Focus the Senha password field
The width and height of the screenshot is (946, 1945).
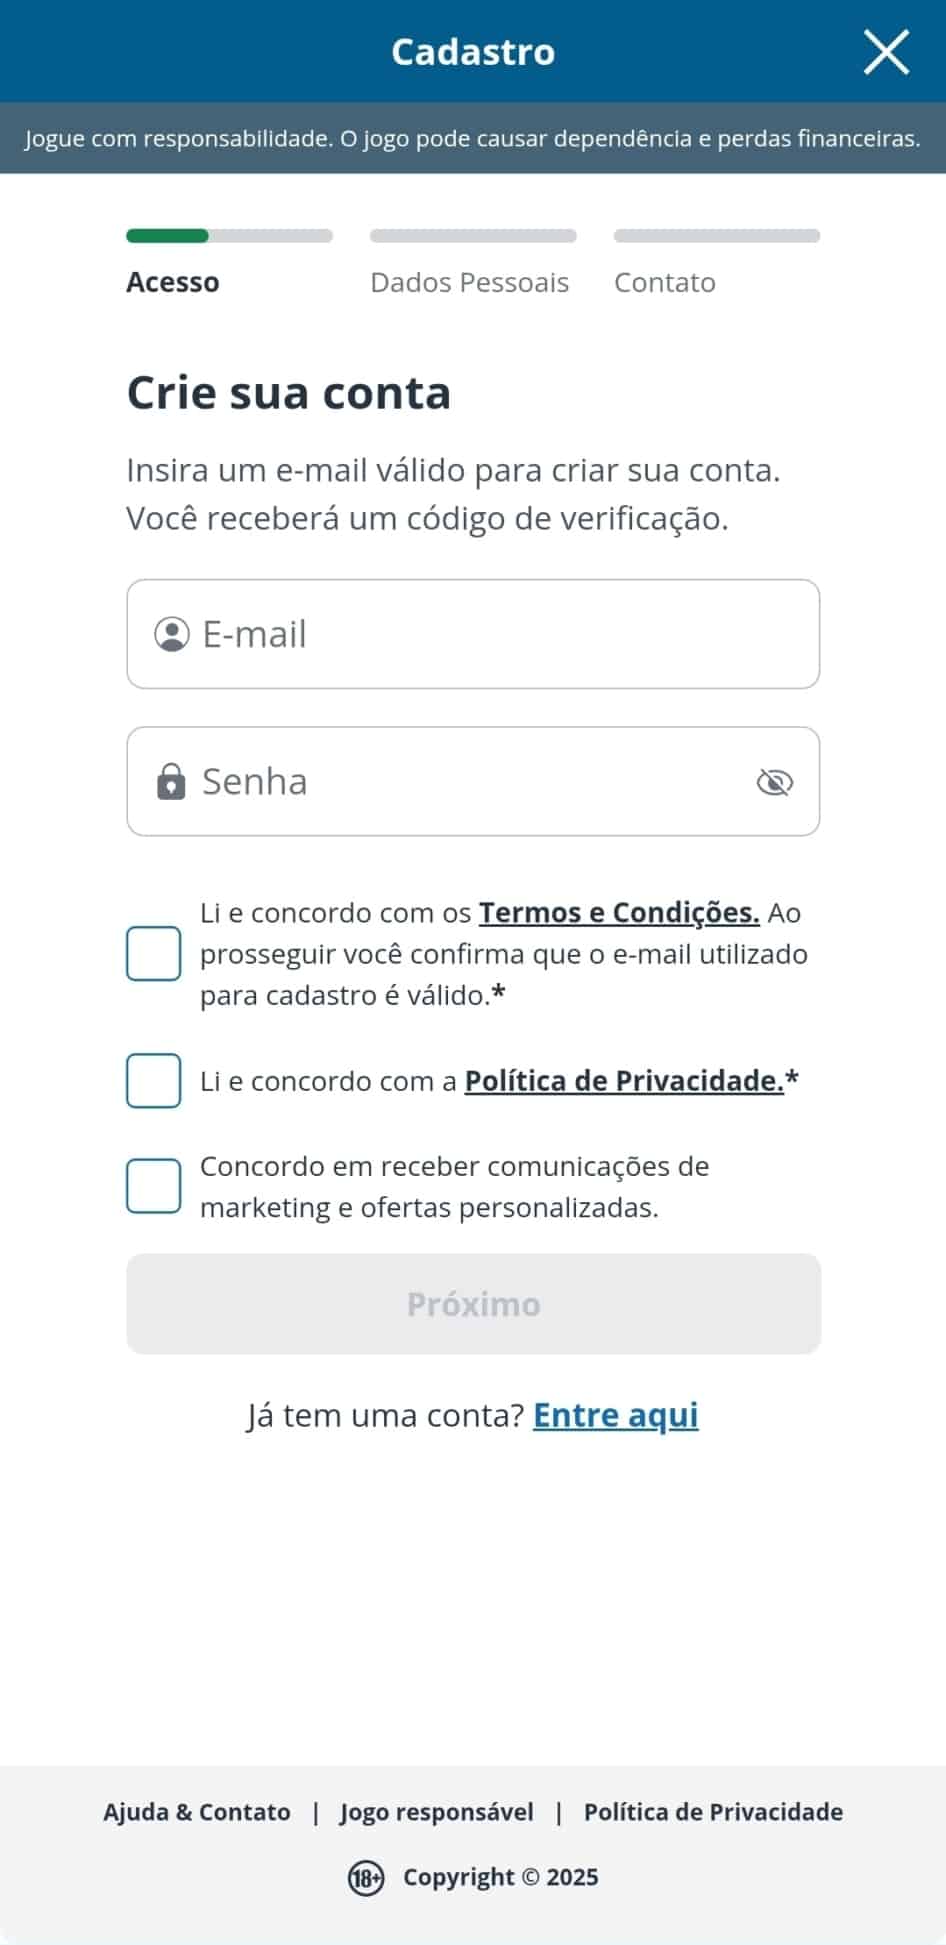(x=470, y=782)
